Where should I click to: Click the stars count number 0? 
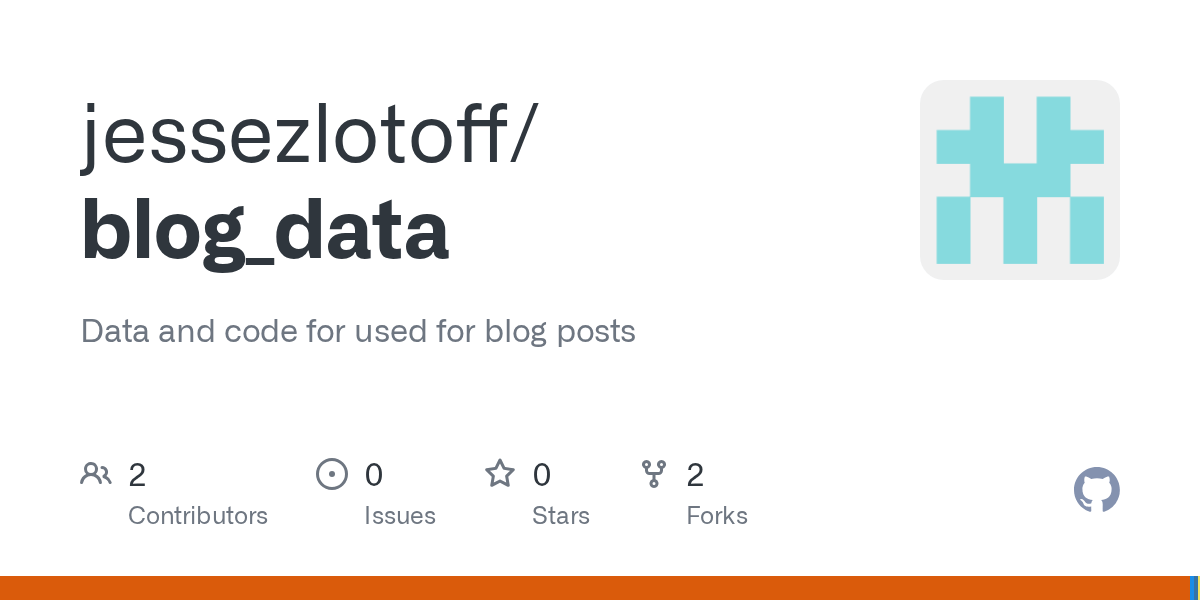click(542, 474)
